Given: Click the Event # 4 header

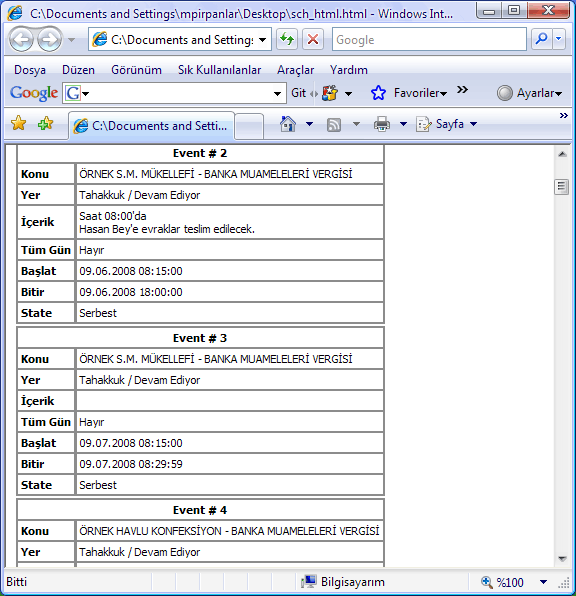Looking at the screenshot, I should (x=200, y=510).
